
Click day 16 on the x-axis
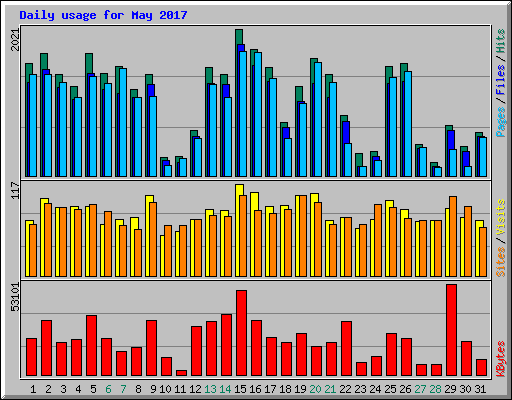click(255, 389)
